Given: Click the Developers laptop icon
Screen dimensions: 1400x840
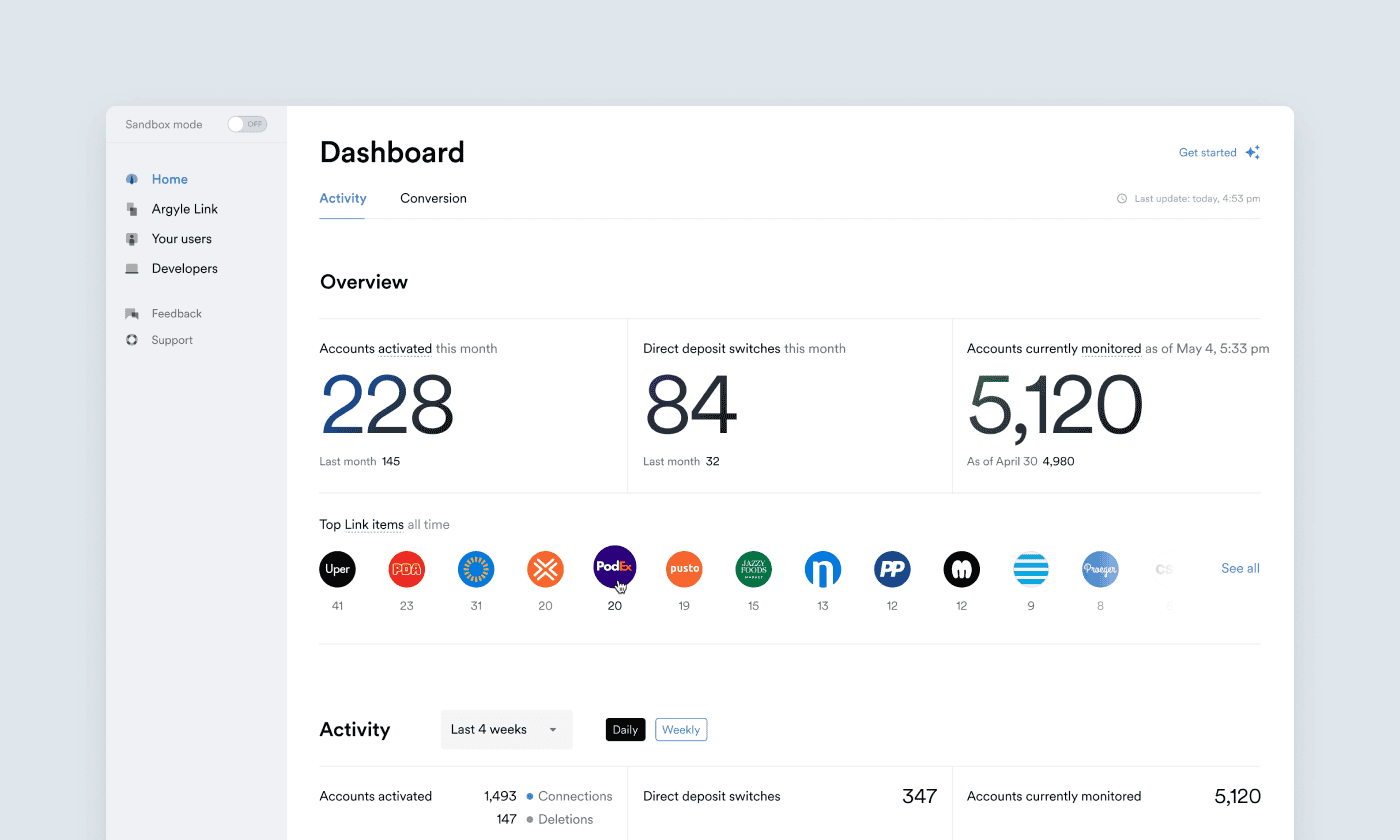Looking at the screenshot, I should point(131,269).
